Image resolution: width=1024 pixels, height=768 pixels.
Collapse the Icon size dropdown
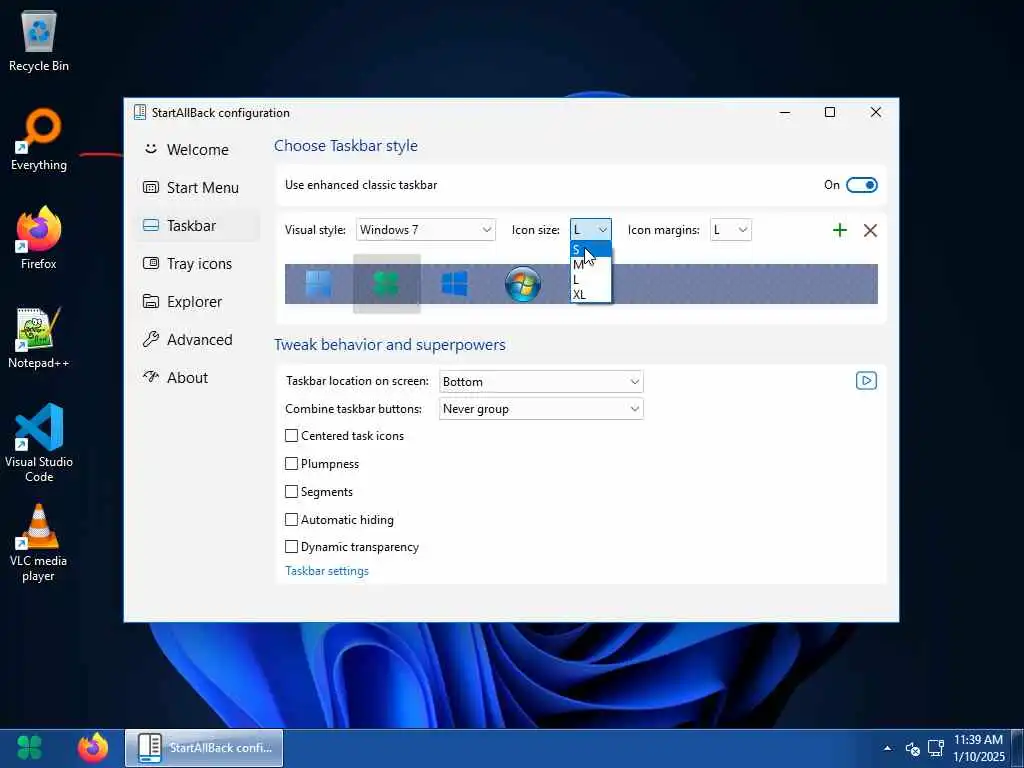590,230
